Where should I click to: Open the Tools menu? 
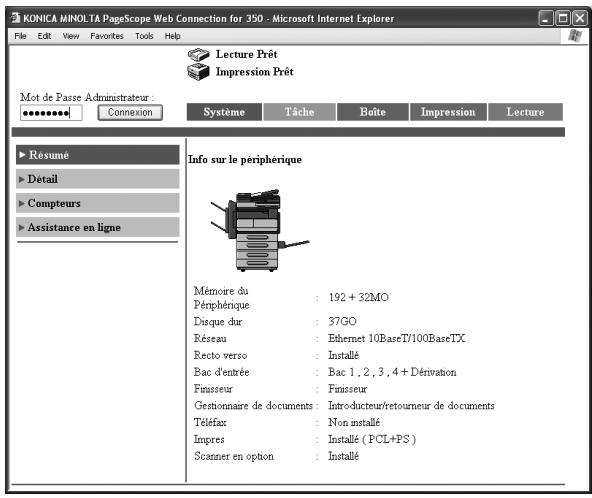click(144, 36)
